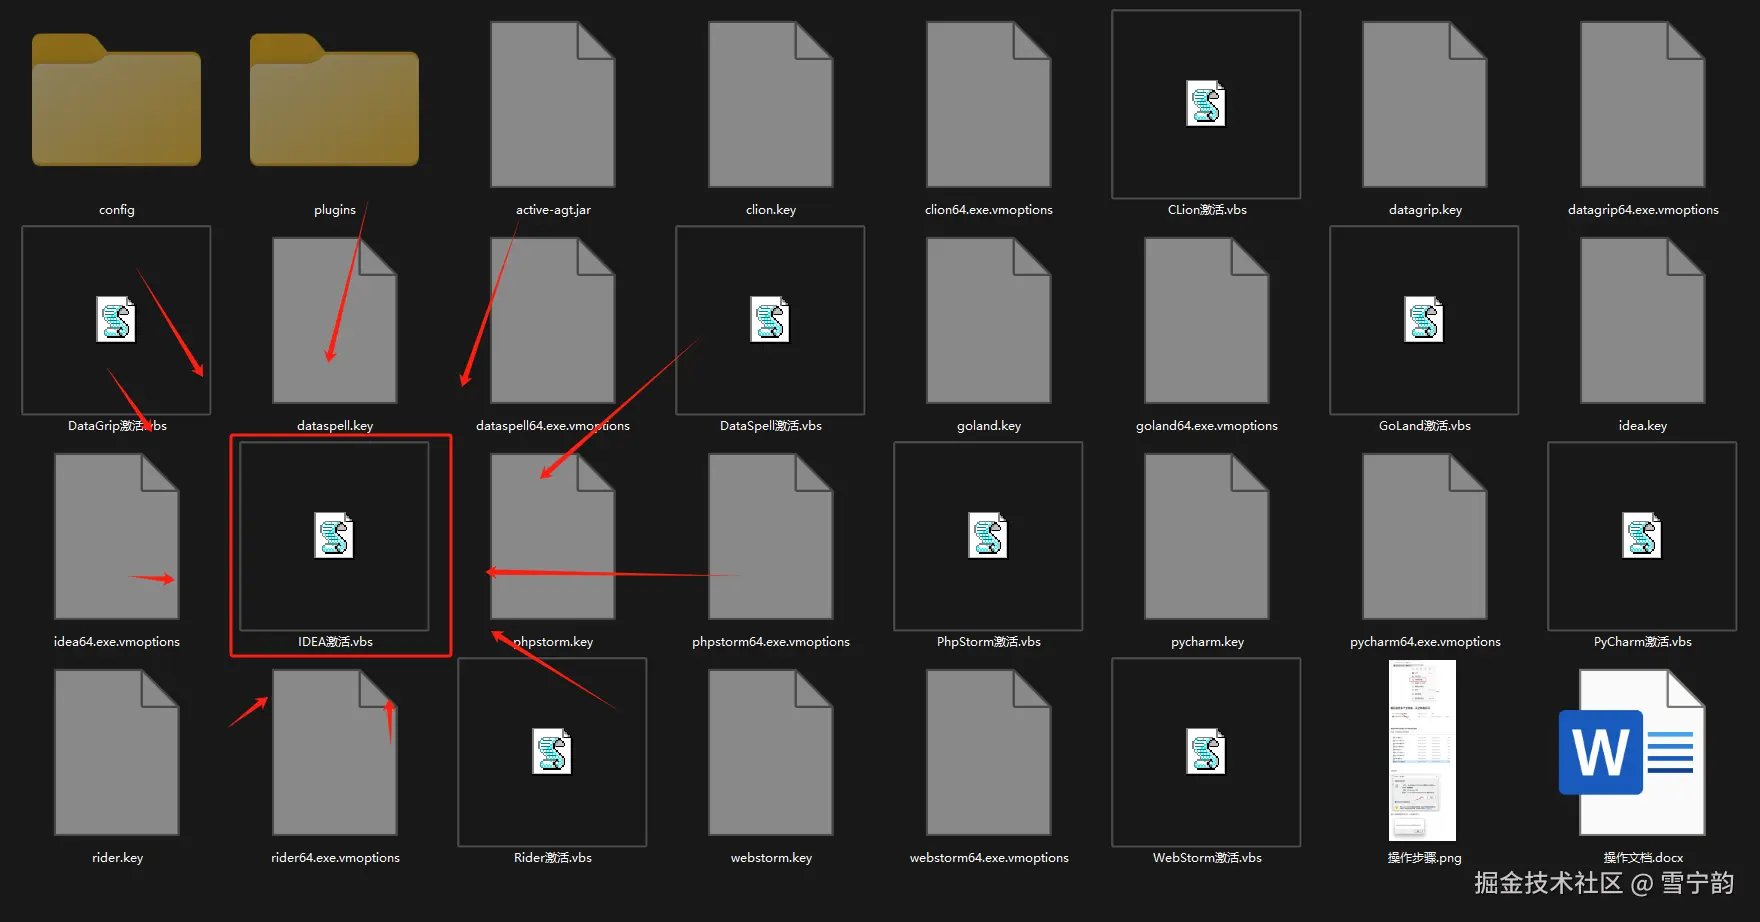Select the webstorm64.exe.vmoptions file icon
The image size is (1760, 922).
pyautogui.click(x=989, y=752)
